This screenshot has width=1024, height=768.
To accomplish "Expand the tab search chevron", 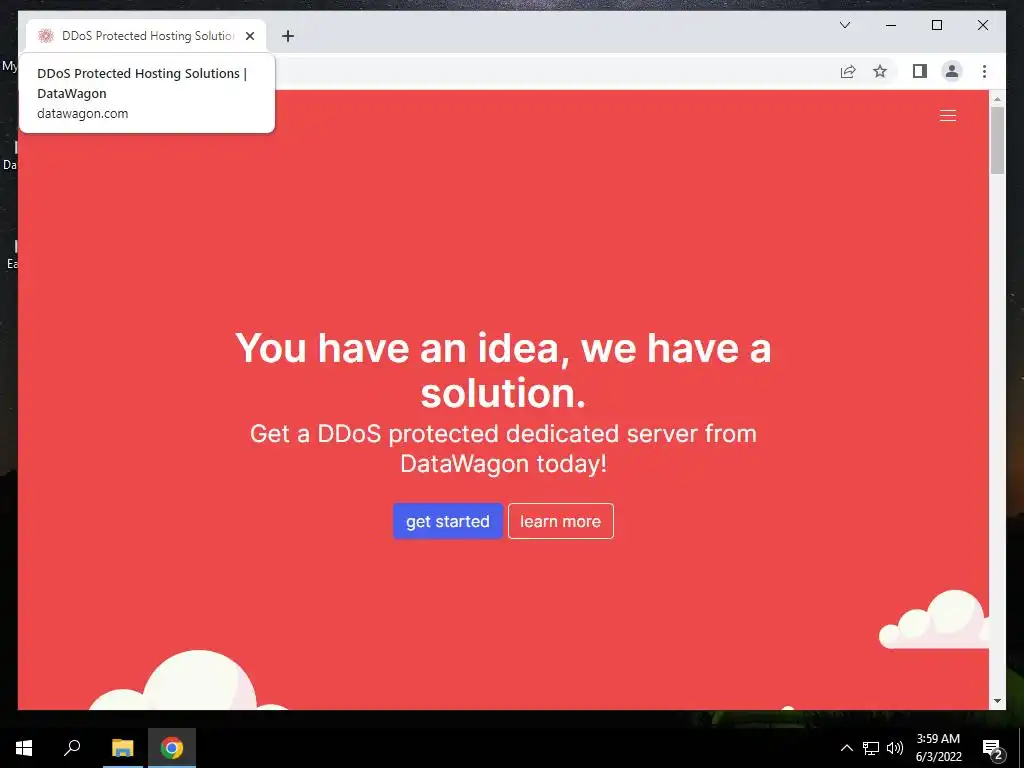I will [x=844, y=25].
